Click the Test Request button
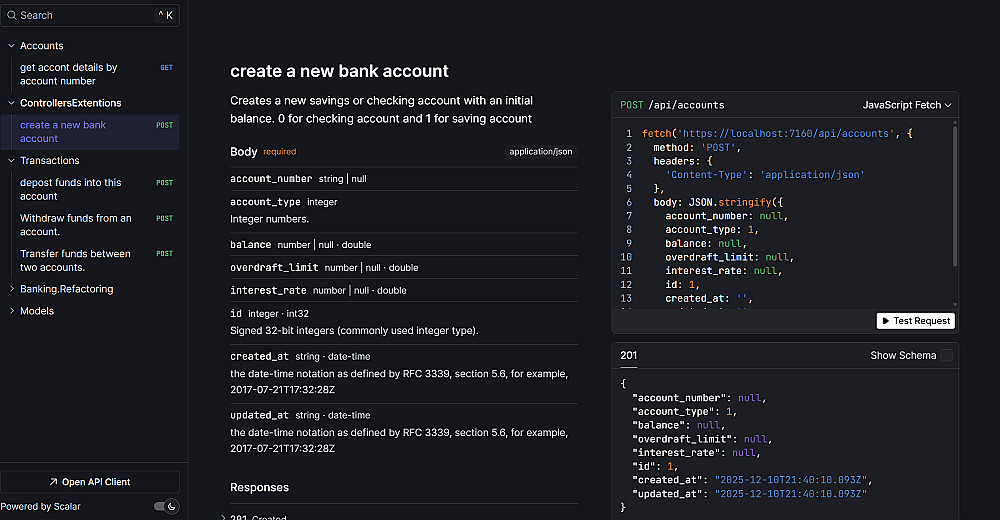 (x=916, y=321)
